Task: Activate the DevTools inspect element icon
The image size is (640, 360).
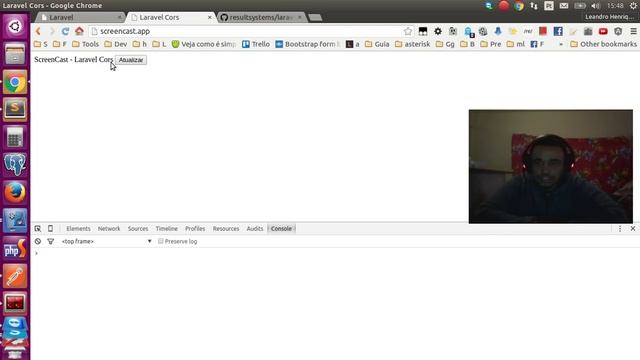Action: (38, 229)
